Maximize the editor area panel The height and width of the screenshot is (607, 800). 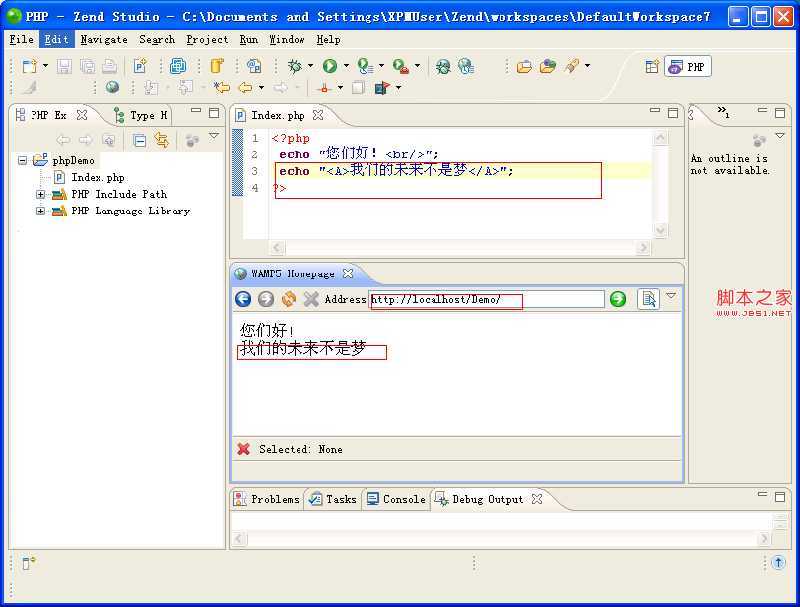(673, 113)
